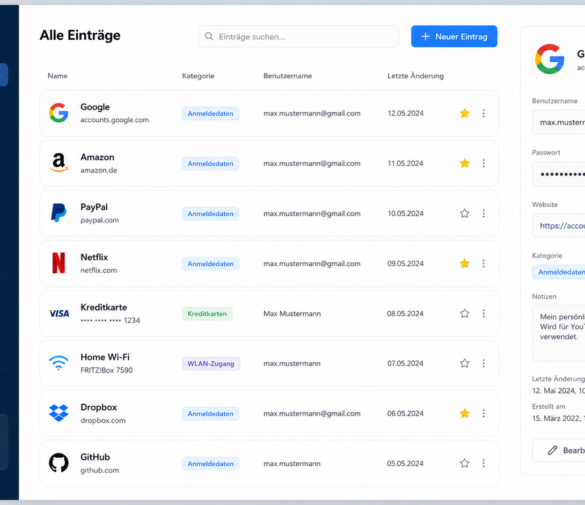Open more options menu for Google

click(484, 113)
